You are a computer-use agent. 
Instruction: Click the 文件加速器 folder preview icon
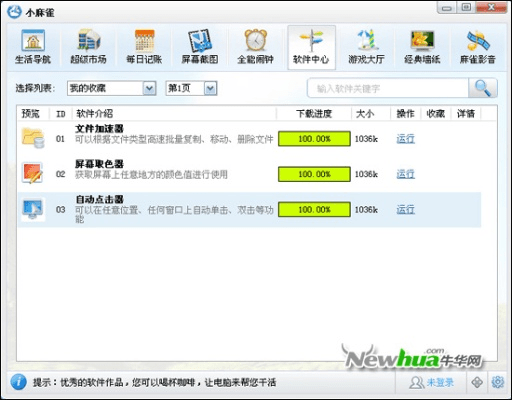(33, 138)
